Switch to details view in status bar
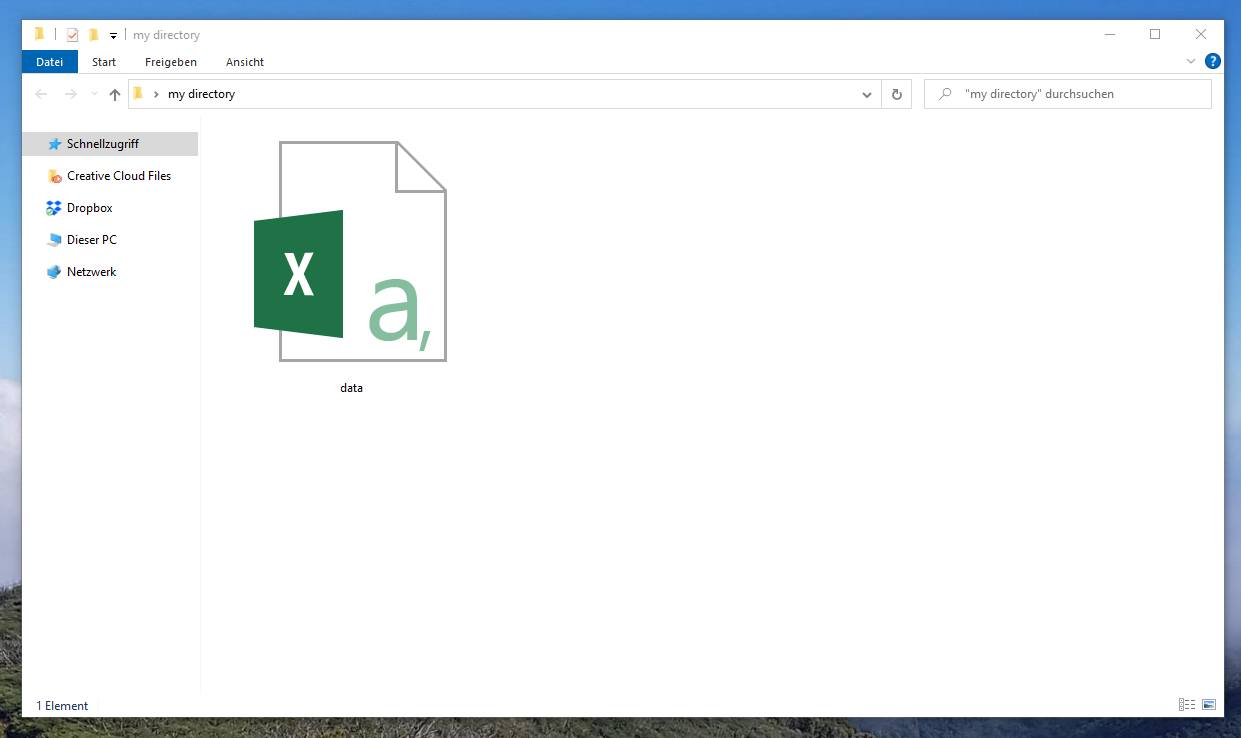This screenshot has width=1241, height=738. tap(1187, 705)
